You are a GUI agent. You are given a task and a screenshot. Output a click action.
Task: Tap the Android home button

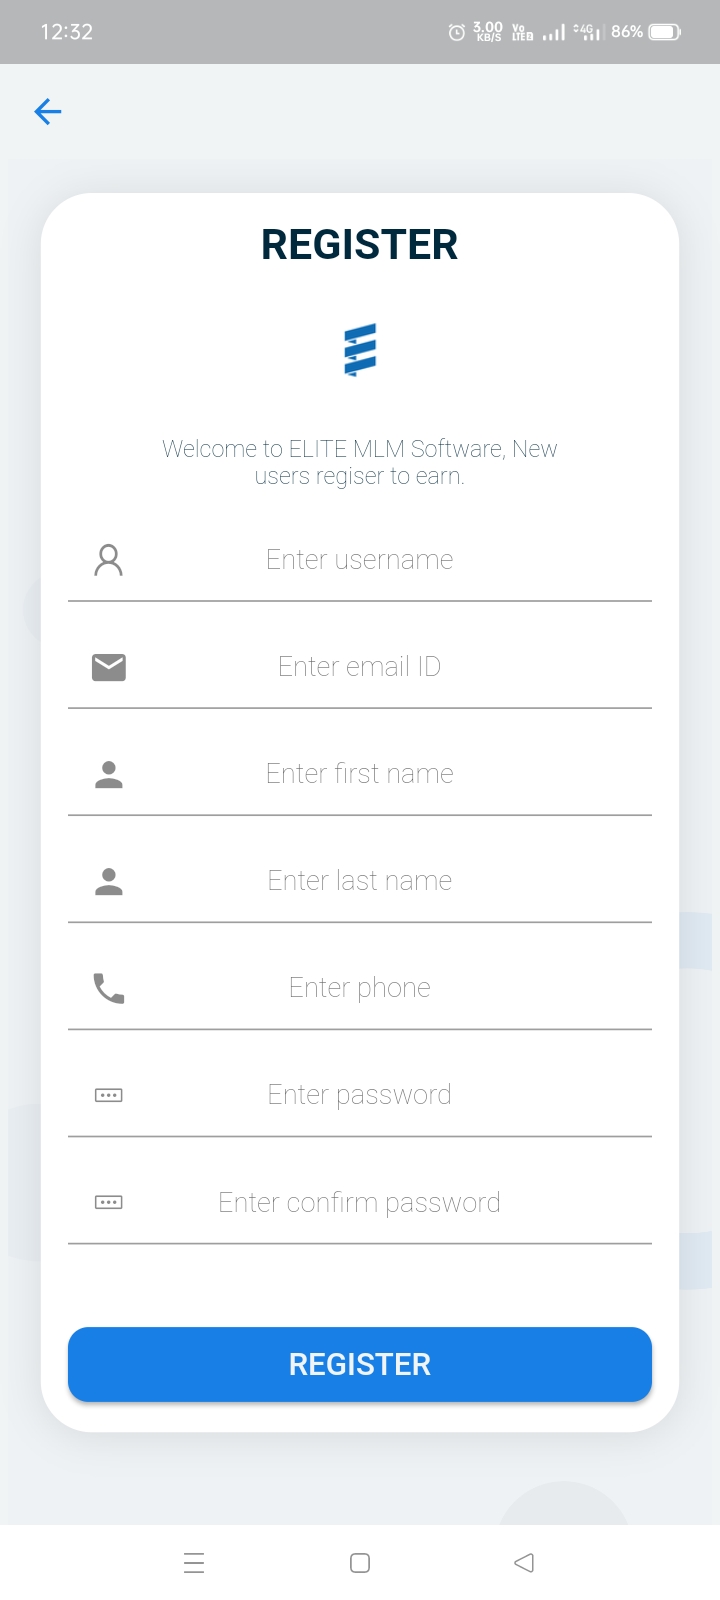point(360,1563)
